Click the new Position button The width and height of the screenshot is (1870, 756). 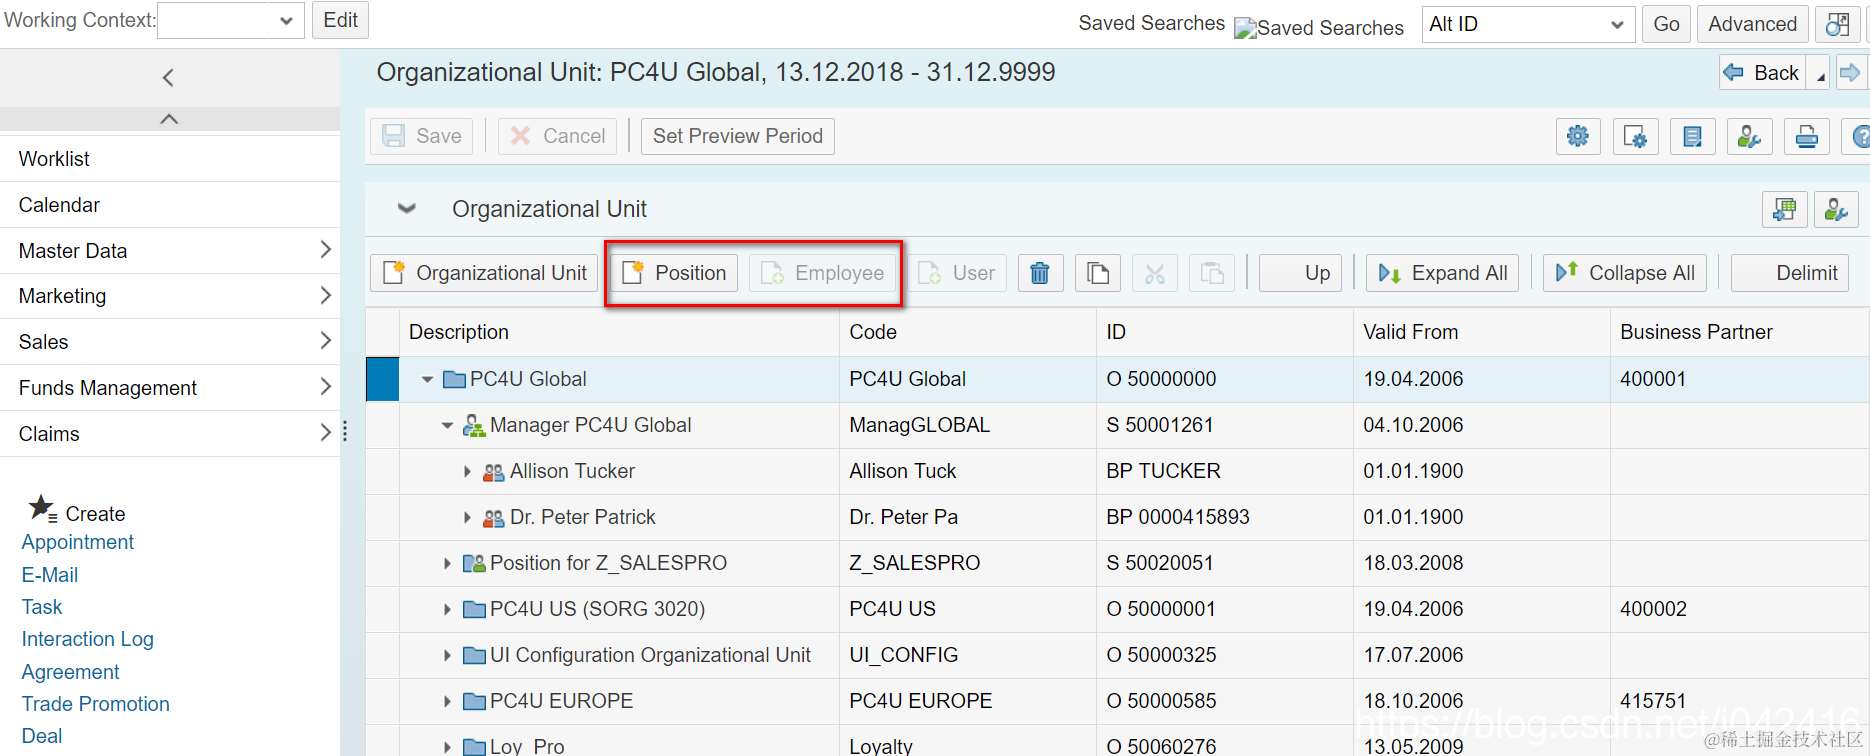pos(674,273)
